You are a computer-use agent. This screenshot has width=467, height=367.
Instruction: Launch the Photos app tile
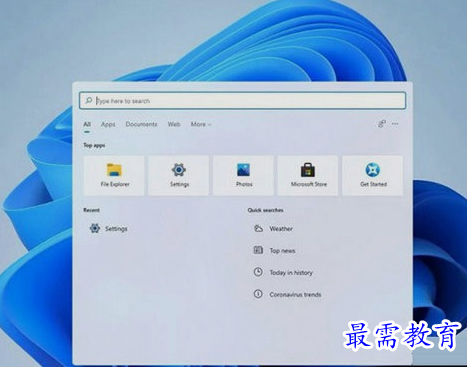(x=243, y=175)
